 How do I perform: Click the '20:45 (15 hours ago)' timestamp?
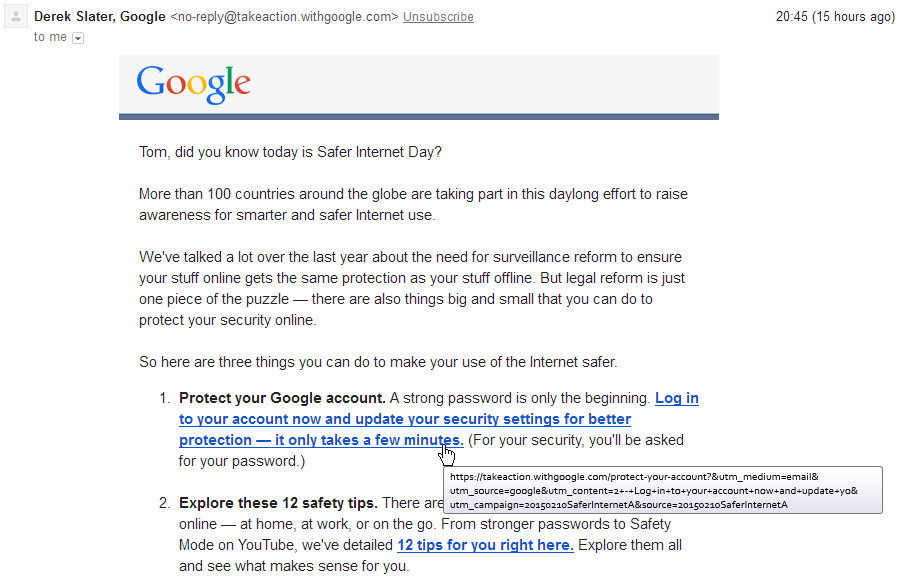(x=835, y=16)
